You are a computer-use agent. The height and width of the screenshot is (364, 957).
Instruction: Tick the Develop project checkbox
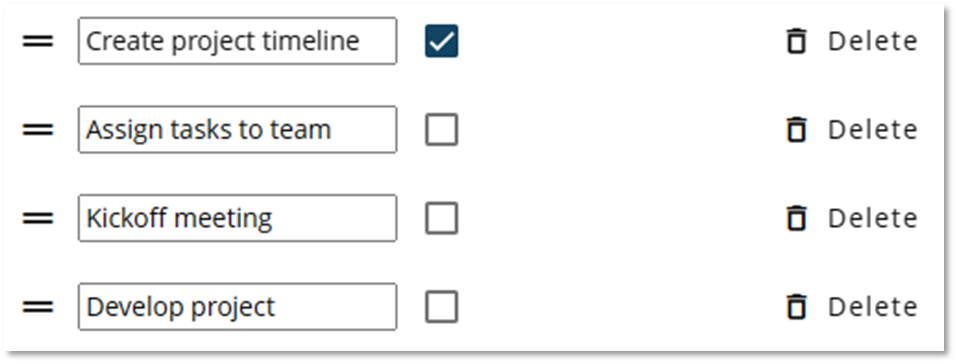(x=441, y=307)
